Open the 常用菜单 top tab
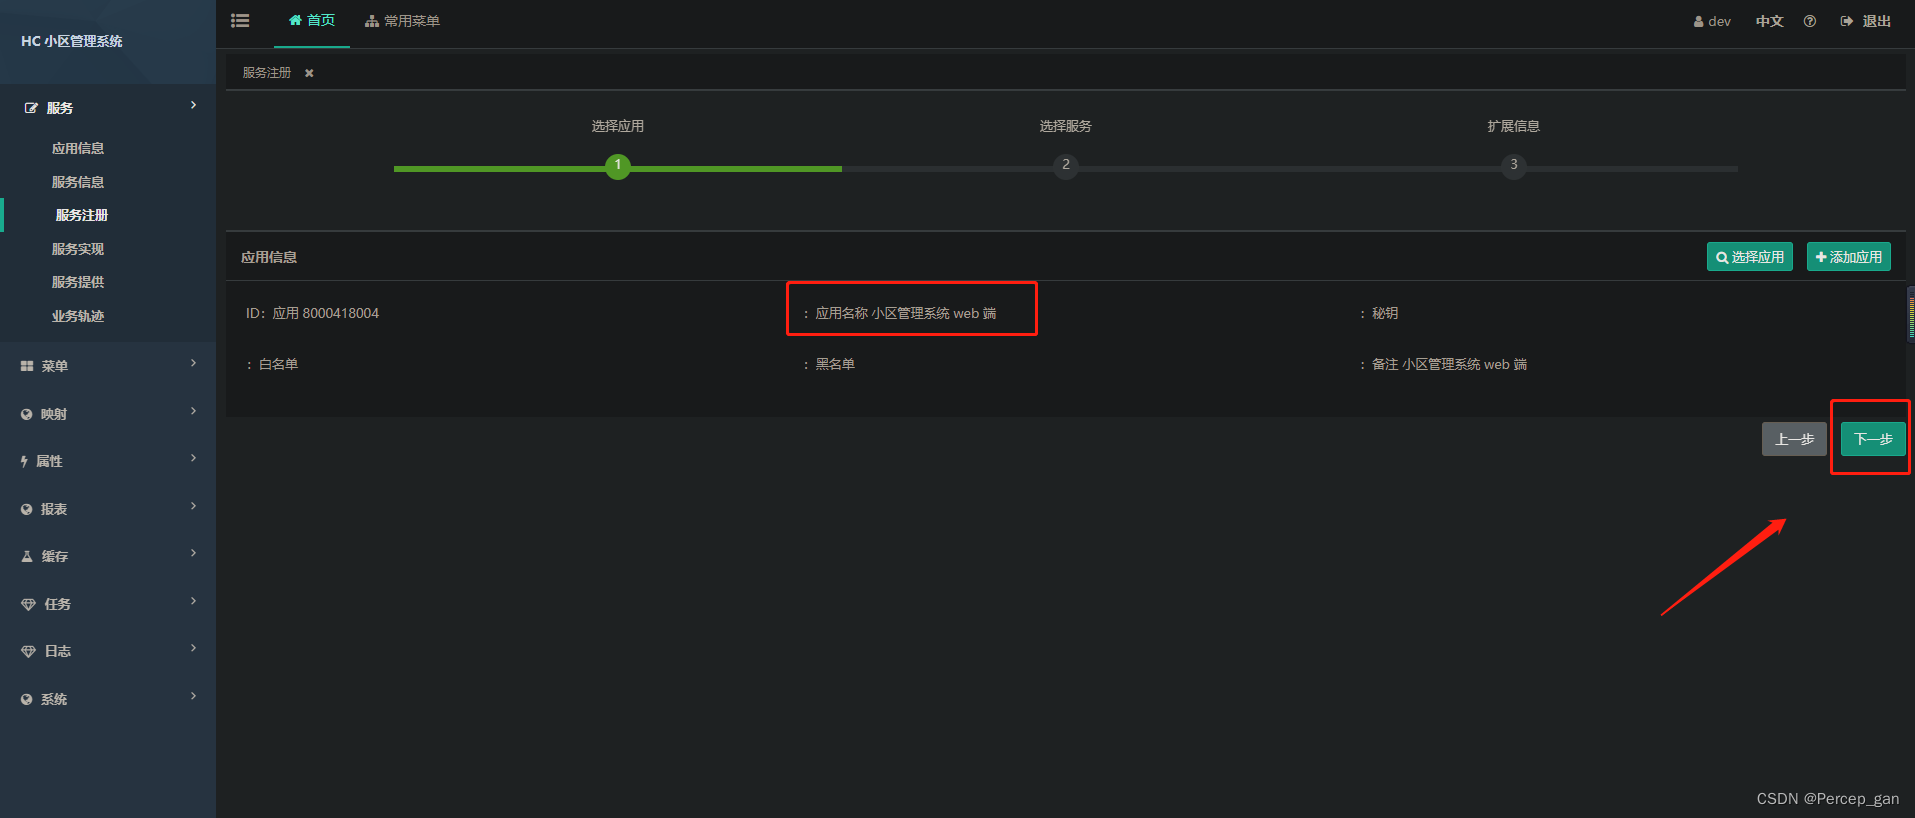 [402, 21]
